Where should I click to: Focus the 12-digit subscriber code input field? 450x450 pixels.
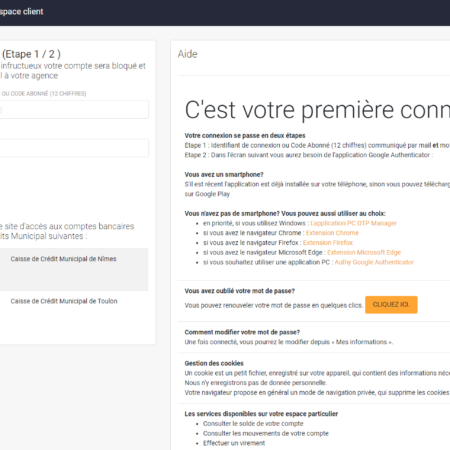[74, 110]
